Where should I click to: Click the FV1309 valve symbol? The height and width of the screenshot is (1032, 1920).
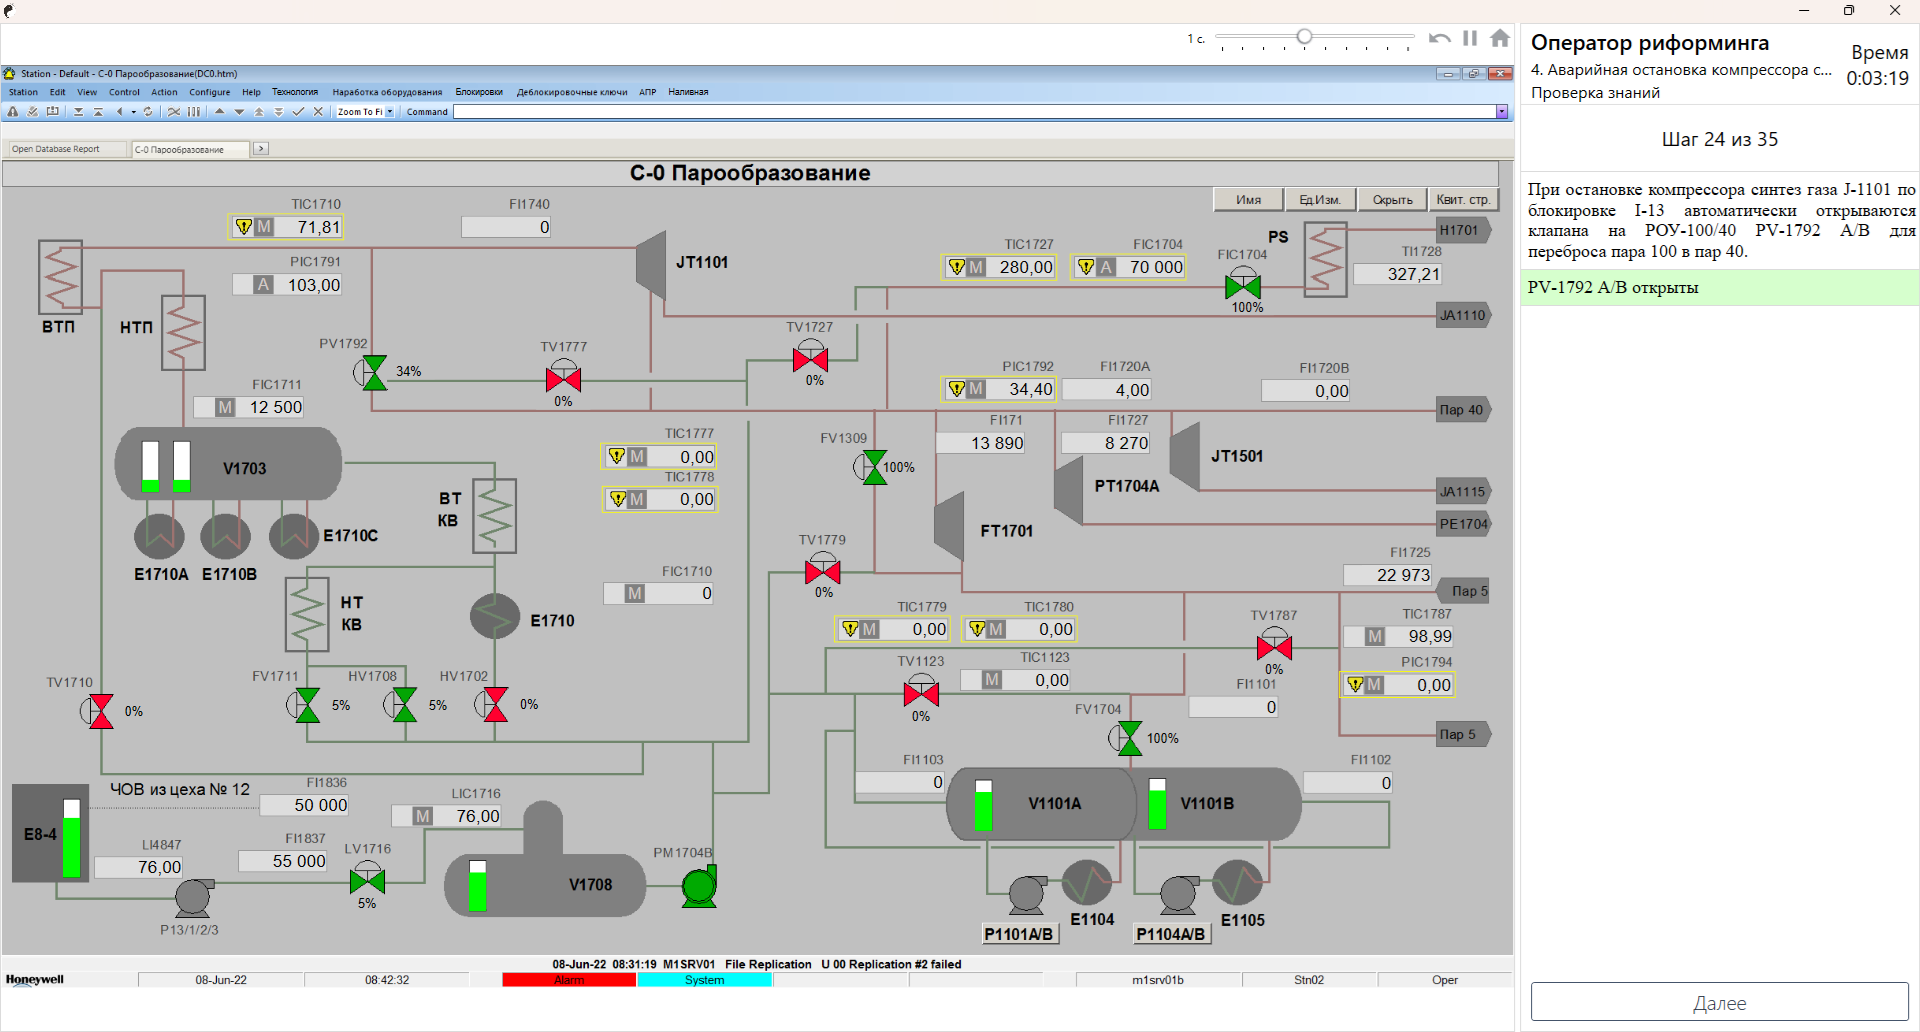point(873,467)
